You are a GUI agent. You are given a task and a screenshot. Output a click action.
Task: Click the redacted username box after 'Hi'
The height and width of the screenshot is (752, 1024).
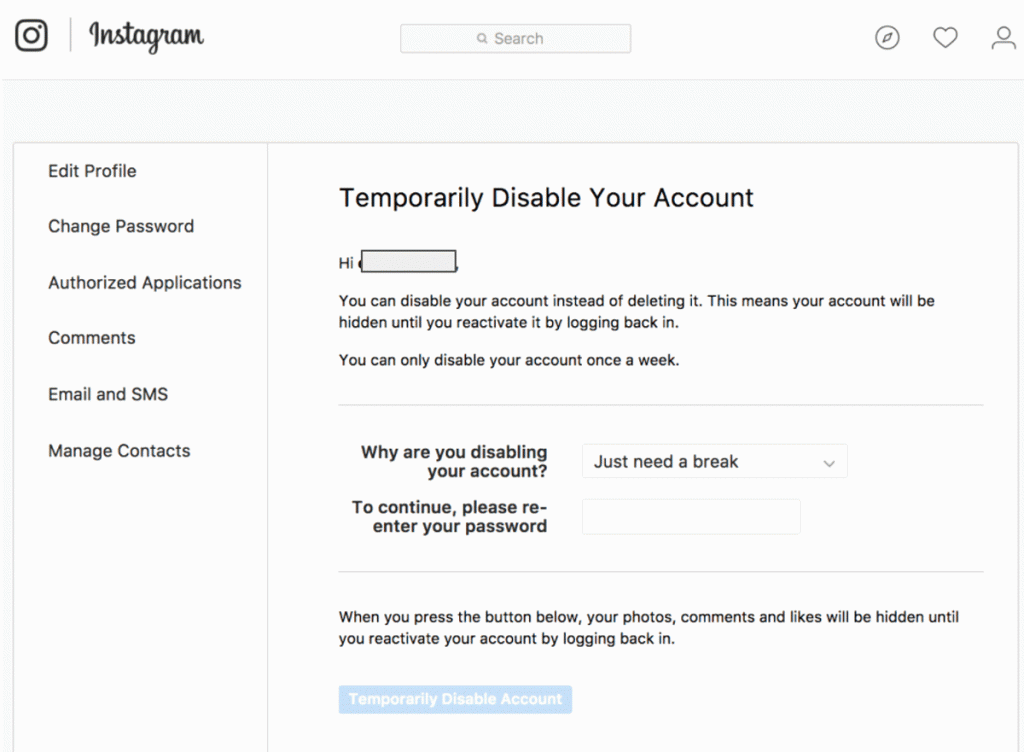pyautogui.click(x=408, y=263)
